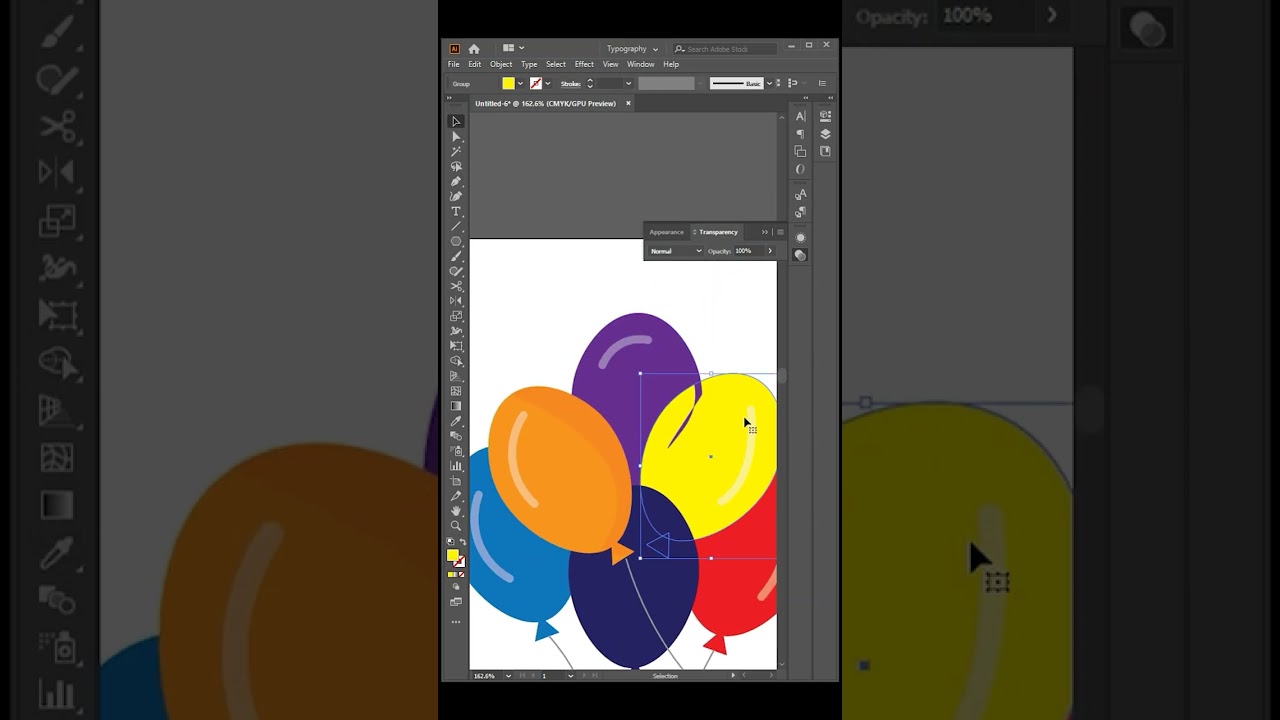Image resolution: width=1280 pixels, height=720 pixels.
Task: Choose the Curvature tool
Action: pyautogui.click(x=456, y=196)
